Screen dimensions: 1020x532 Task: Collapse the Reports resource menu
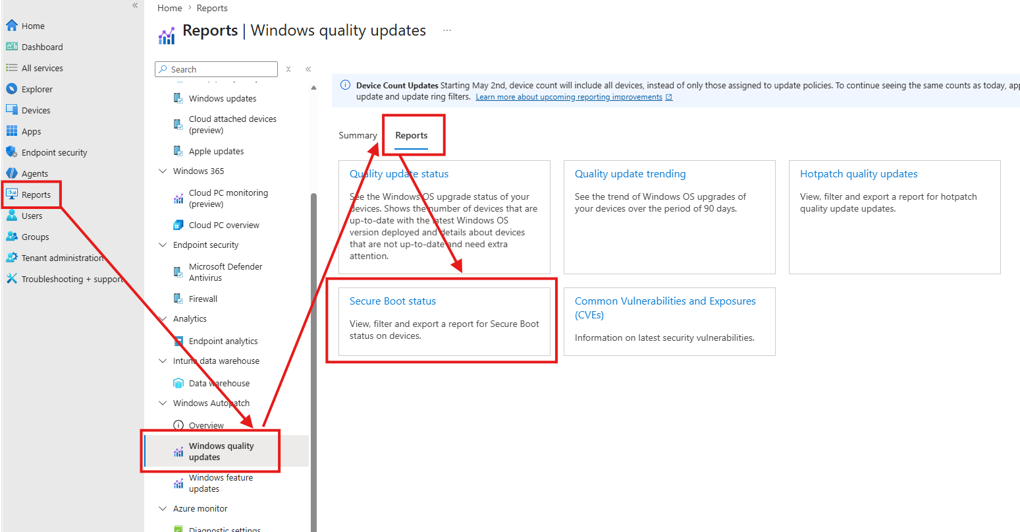pyautogui.click(x=308, y=69)
